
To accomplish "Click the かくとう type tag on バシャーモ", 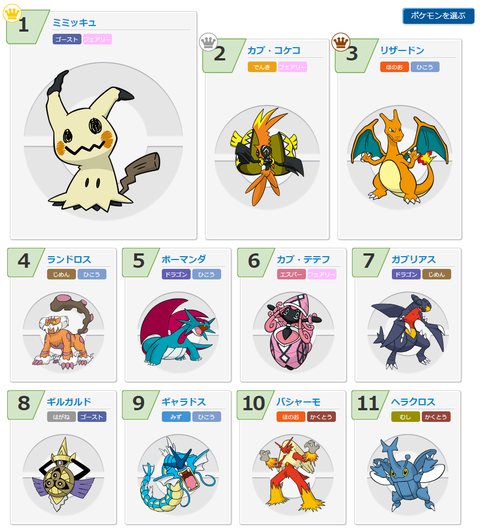I will [321, 417].
